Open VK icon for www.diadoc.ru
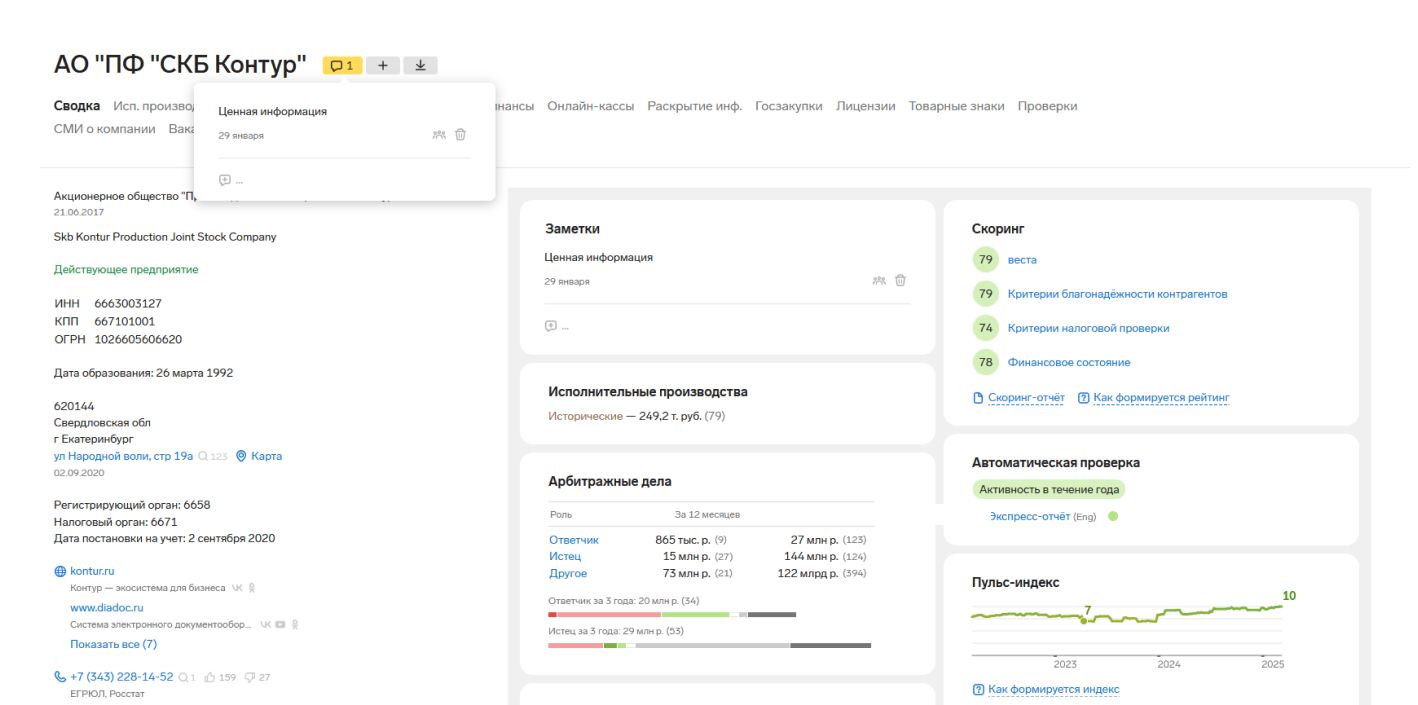The image size is (1418, 705). point(266,624)
